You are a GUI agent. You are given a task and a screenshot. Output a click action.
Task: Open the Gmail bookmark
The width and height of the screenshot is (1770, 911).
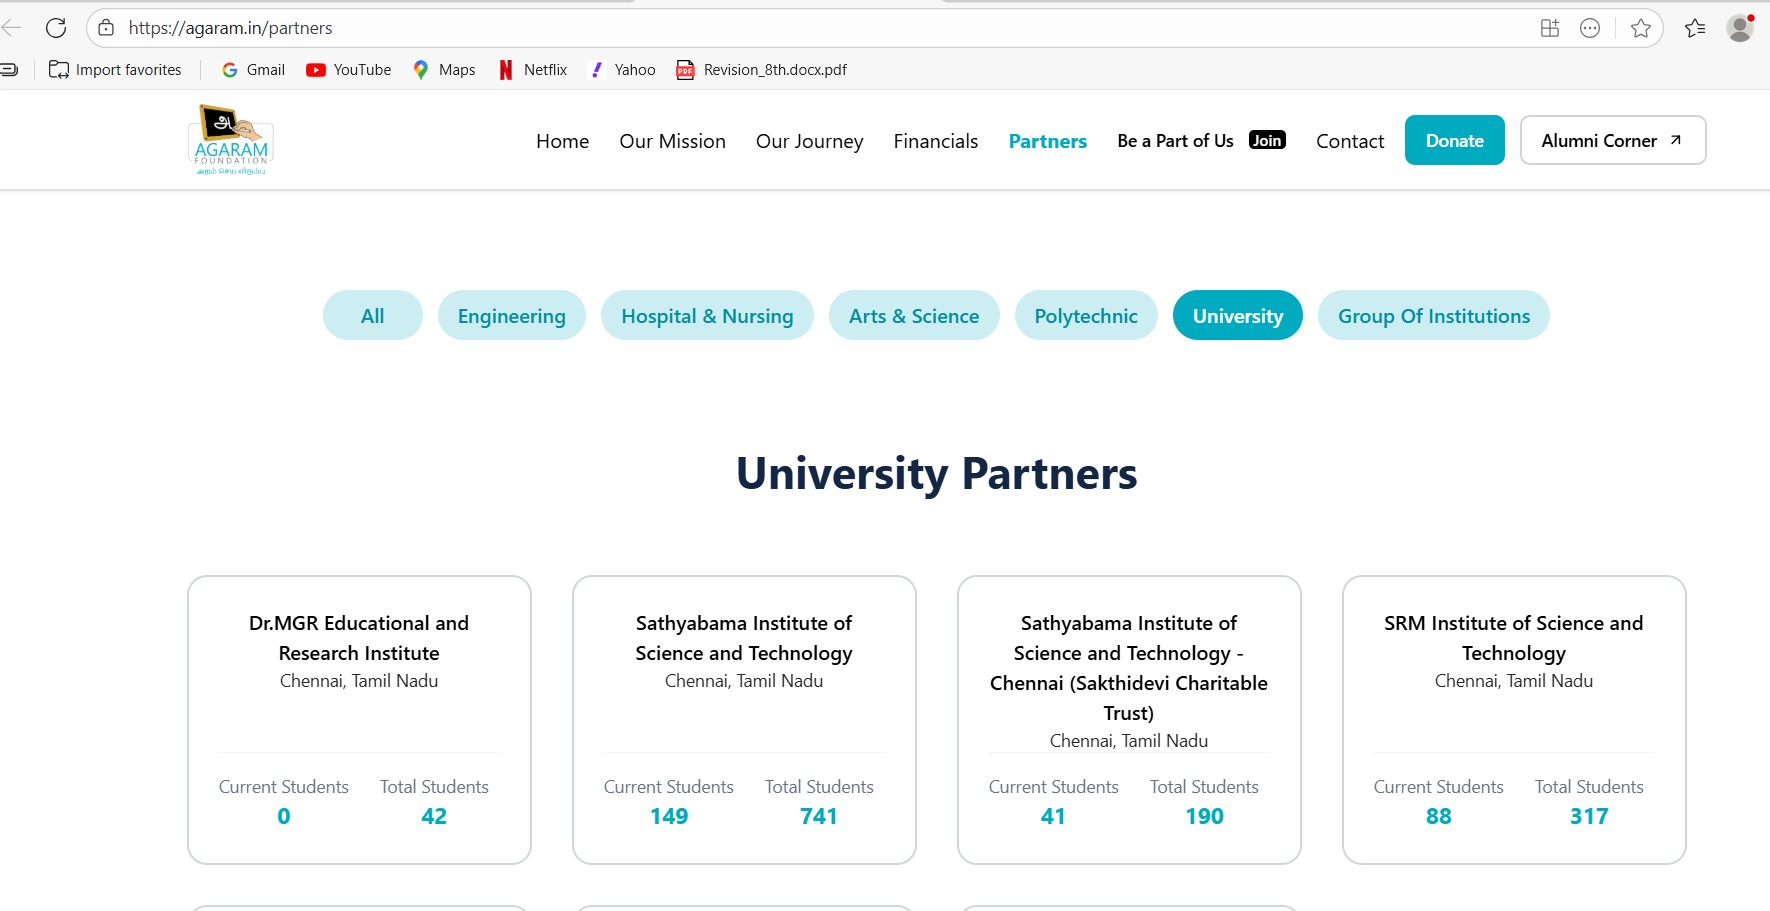click(x=253, y=70)
